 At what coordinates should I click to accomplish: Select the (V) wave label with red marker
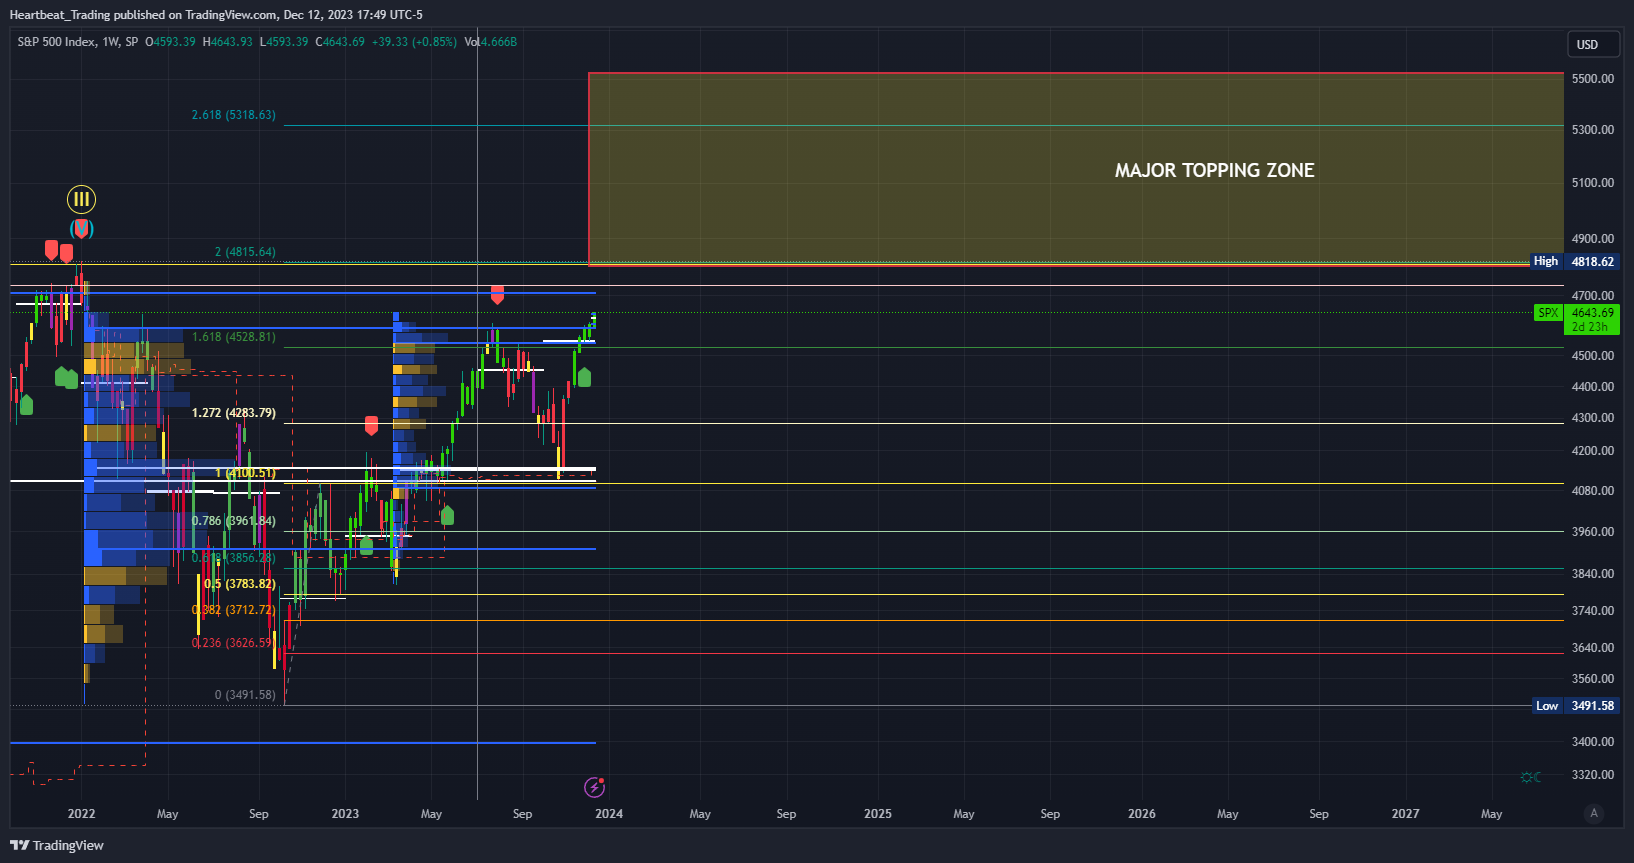click(81, 229)
